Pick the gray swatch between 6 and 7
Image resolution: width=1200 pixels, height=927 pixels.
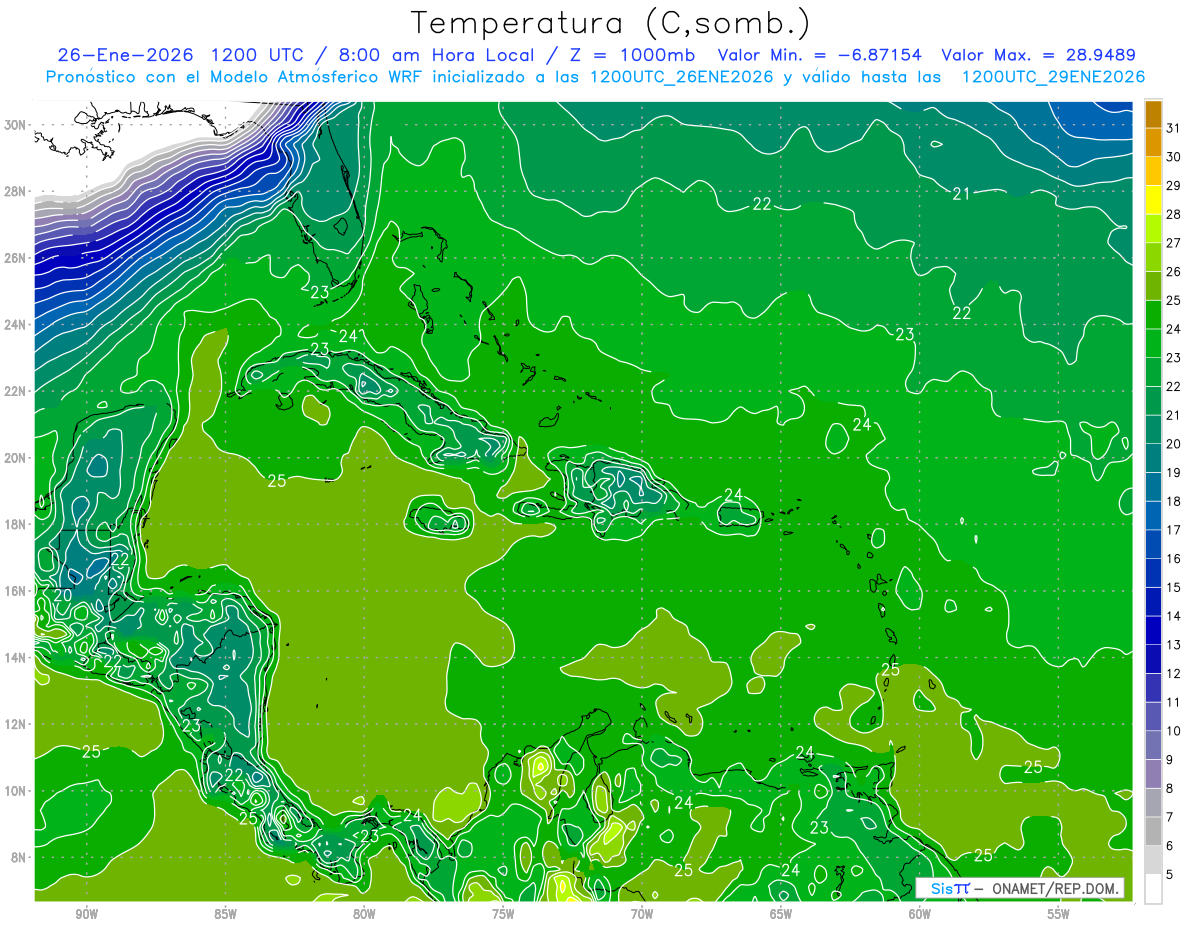tap(1153, 831)
